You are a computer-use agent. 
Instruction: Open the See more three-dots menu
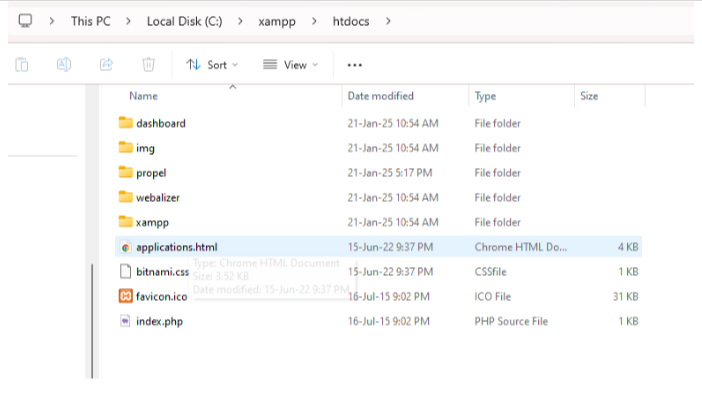pyautogui.click(x=354, y=64)
